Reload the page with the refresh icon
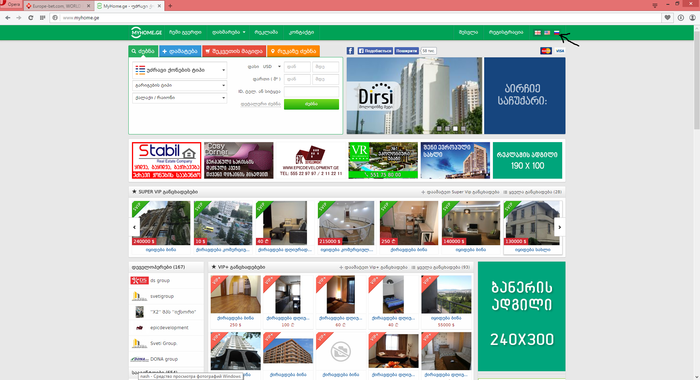 [30, 18]
